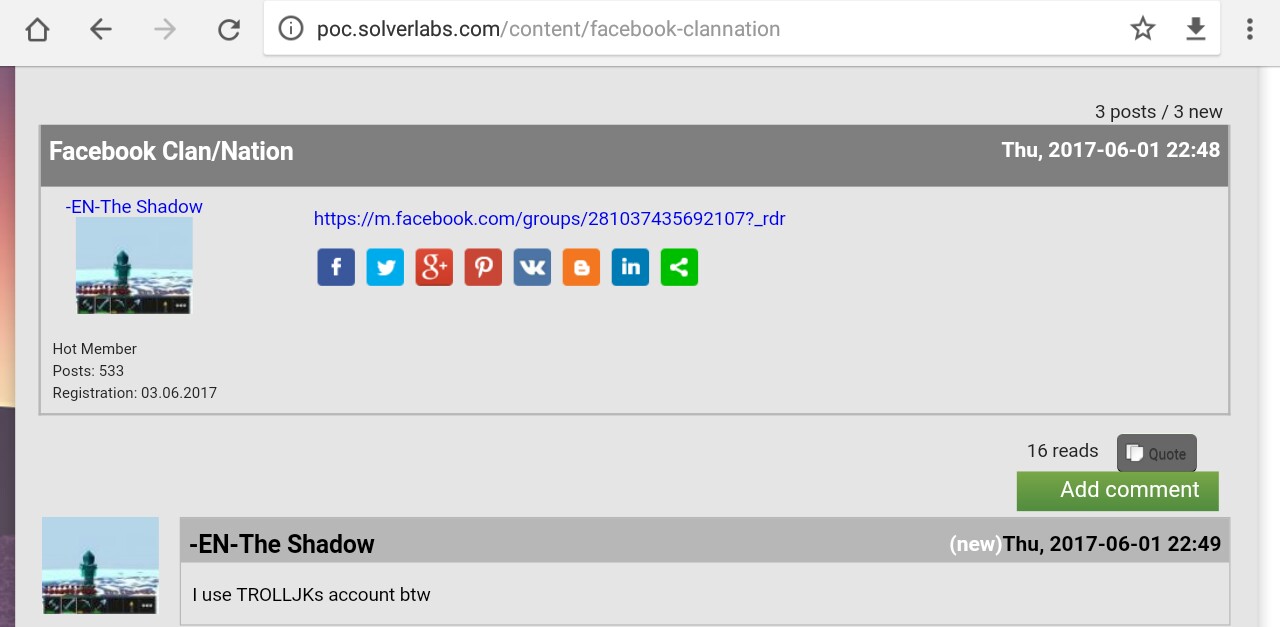This screenshot has height=627, width=1280.
Task: Open the green generic share icon
Action: click(x=679, y=267)
